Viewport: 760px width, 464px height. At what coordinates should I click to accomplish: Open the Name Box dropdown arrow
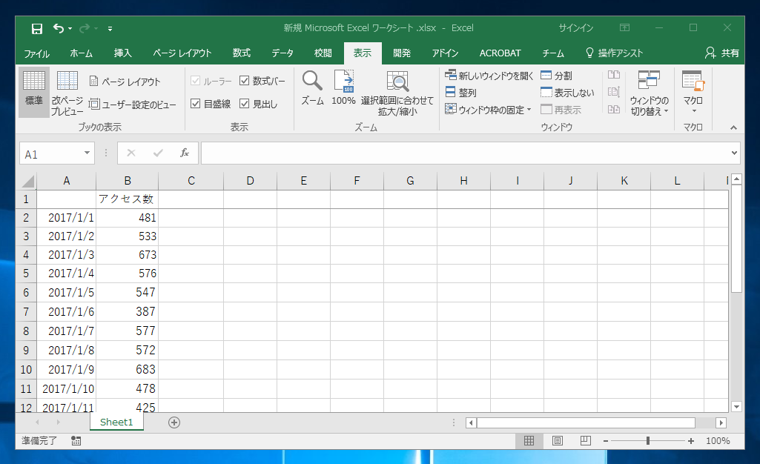pos(87,153)
